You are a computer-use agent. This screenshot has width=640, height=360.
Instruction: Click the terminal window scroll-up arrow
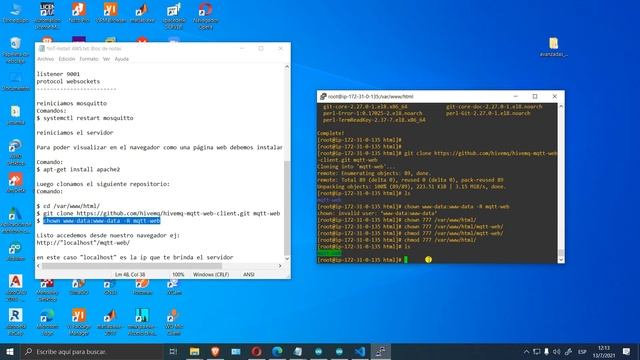point(561,106)
